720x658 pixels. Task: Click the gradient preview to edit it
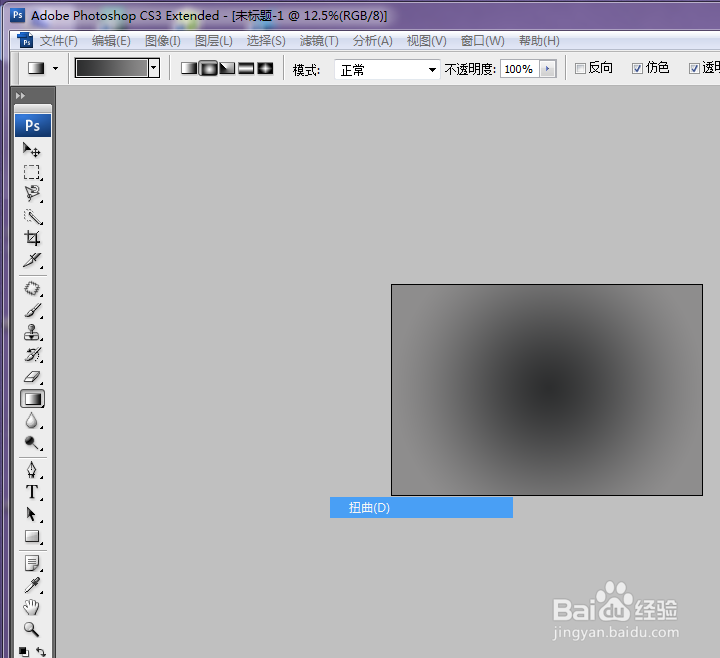coord(112,68)
